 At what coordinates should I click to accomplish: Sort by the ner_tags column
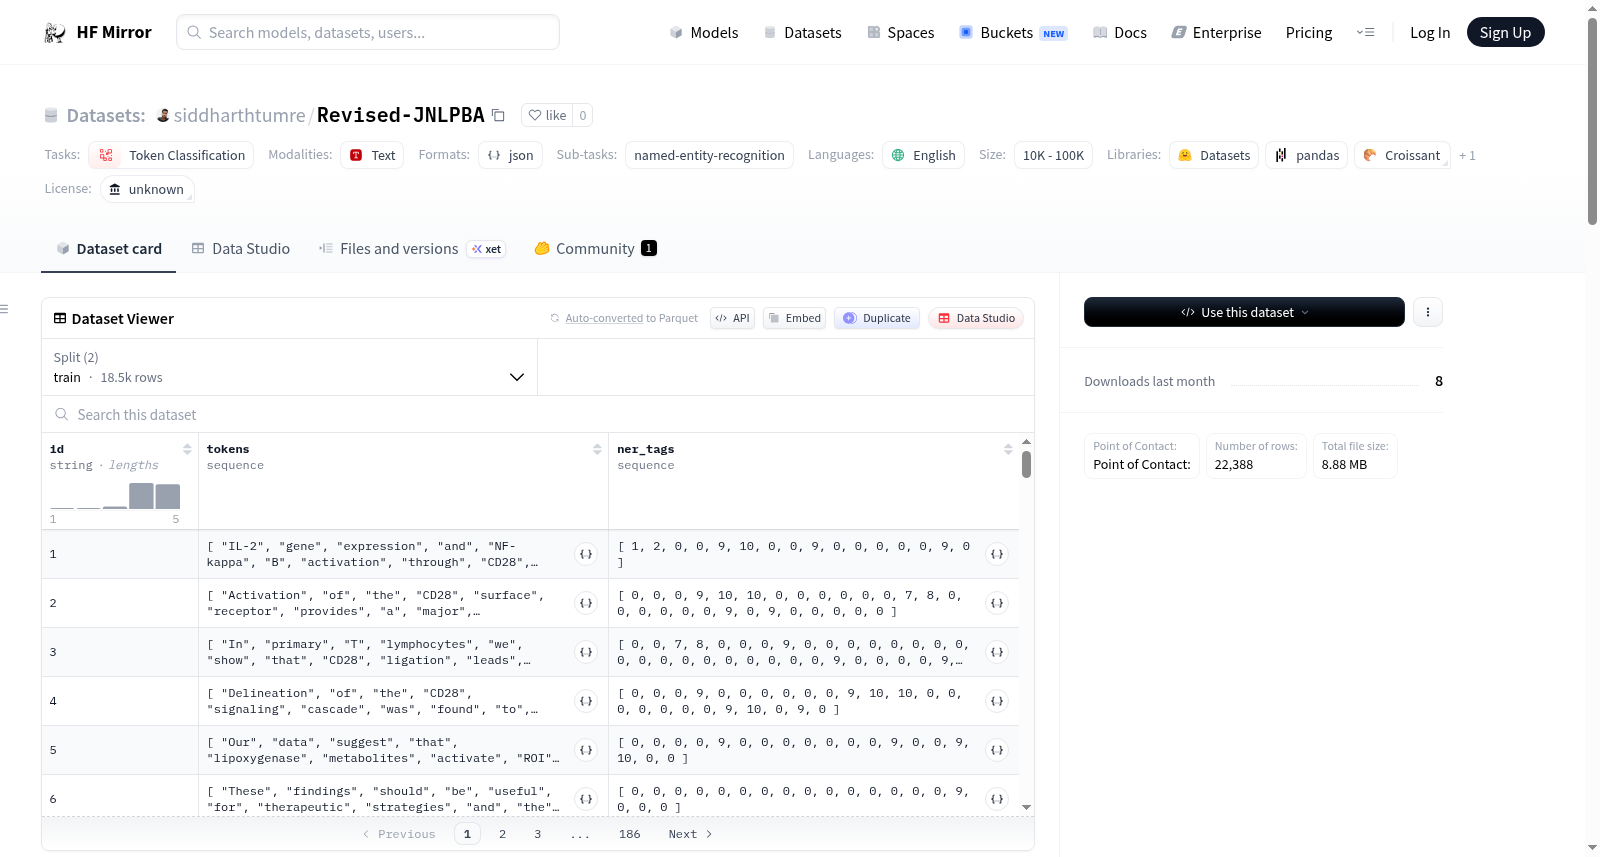click(x=1008, y=449)
